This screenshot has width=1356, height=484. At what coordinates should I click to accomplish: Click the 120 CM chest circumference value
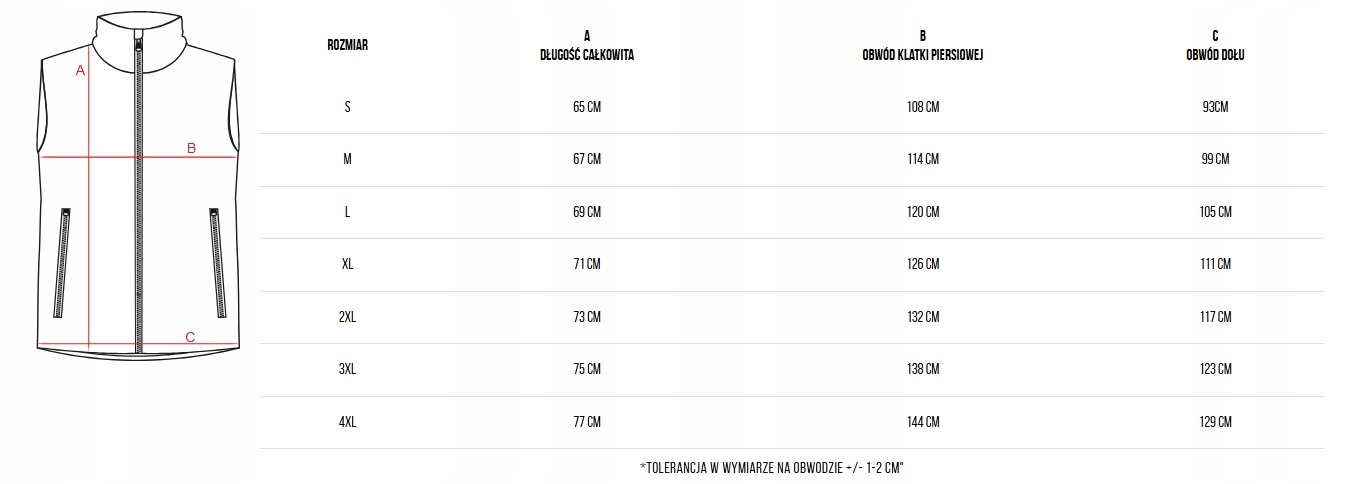click(923, 212)
